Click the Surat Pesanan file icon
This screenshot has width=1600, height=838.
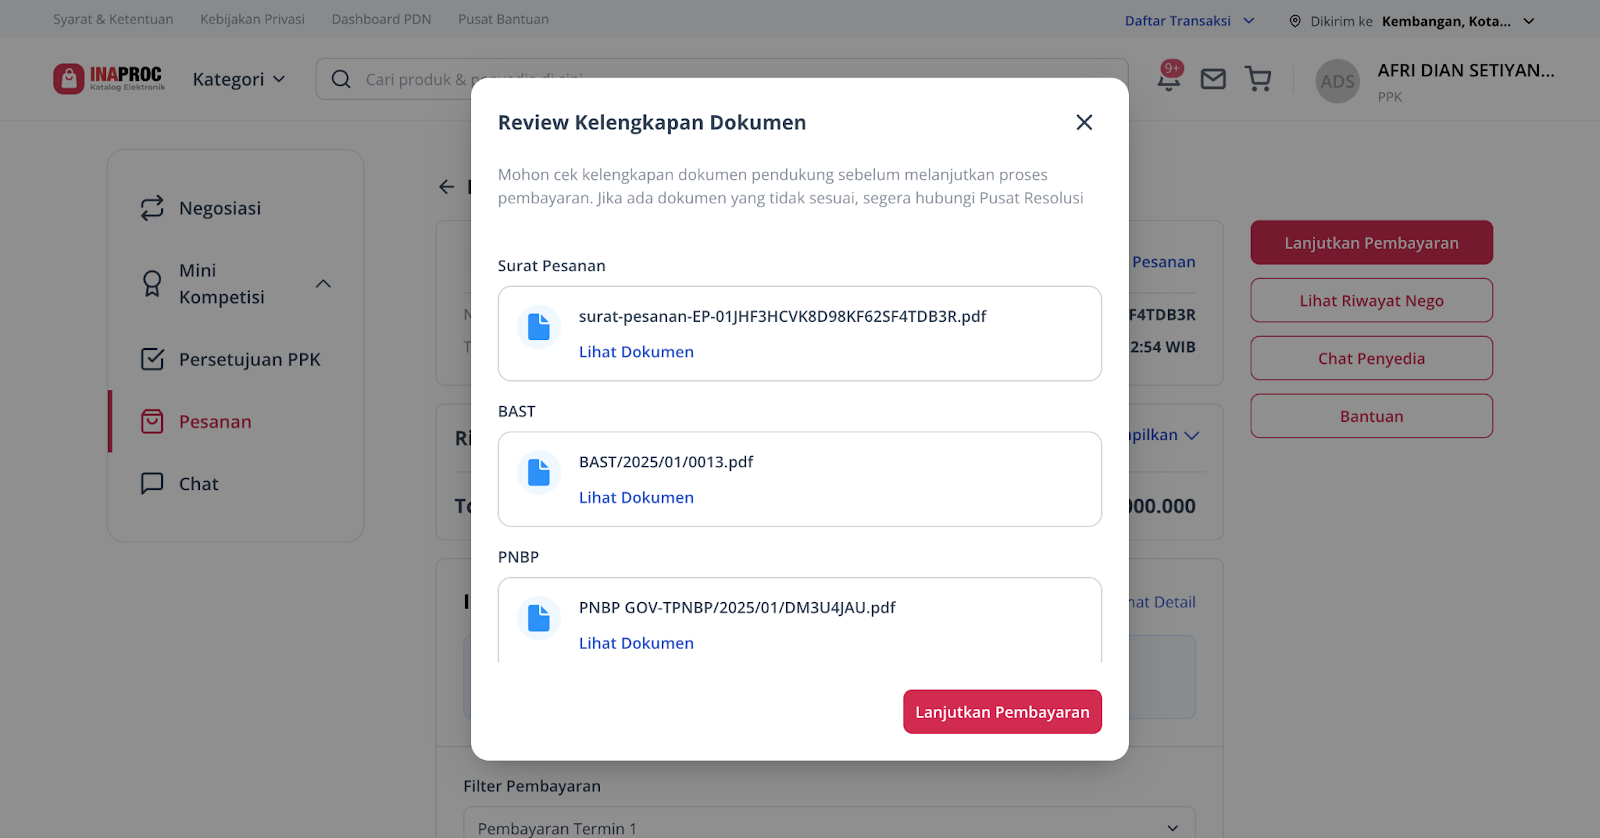click(539, 327)
